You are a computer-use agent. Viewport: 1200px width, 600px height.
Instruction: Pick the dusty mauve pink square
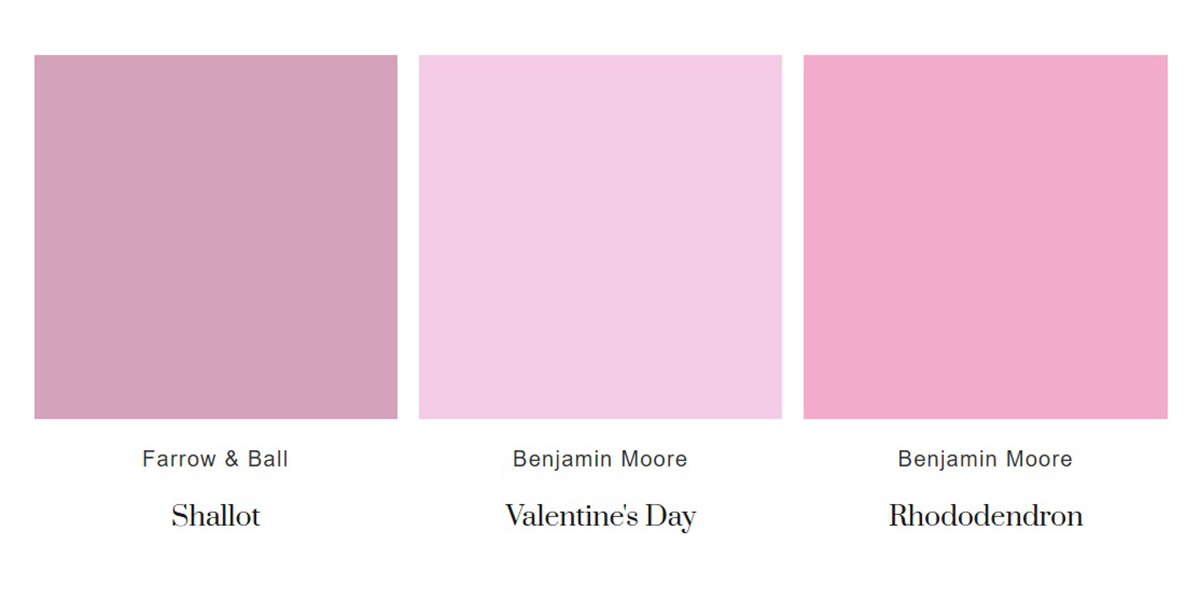click(x=216, y=237)
